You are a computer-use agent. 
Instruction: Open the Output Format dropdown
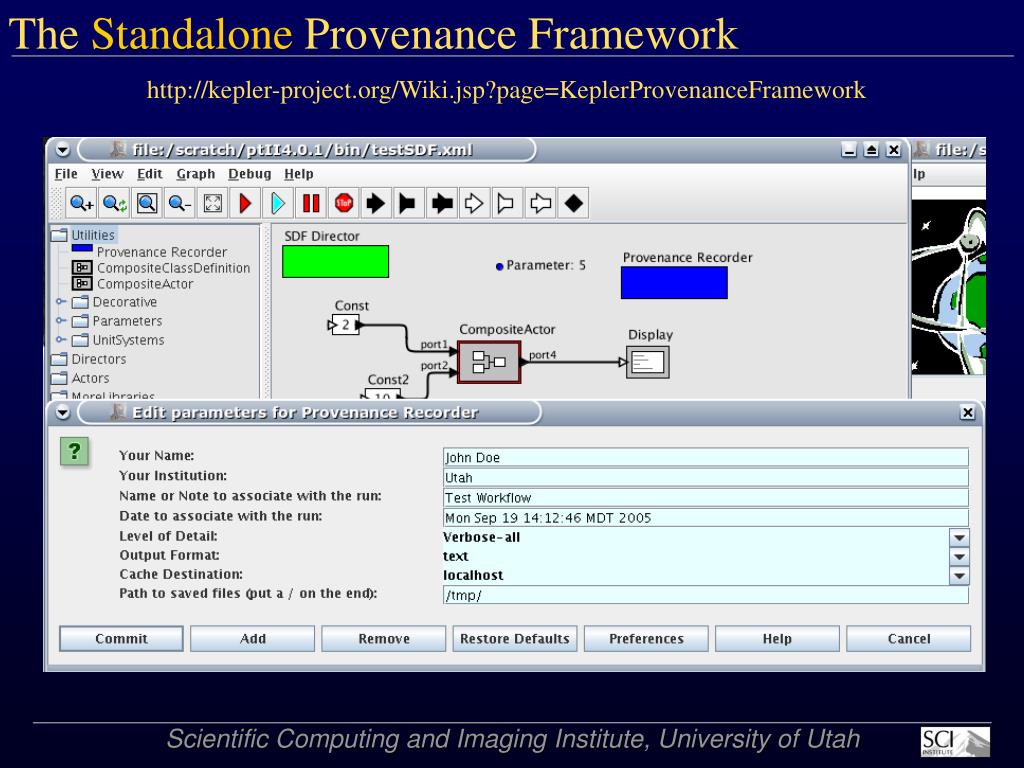tap(959, 556)
